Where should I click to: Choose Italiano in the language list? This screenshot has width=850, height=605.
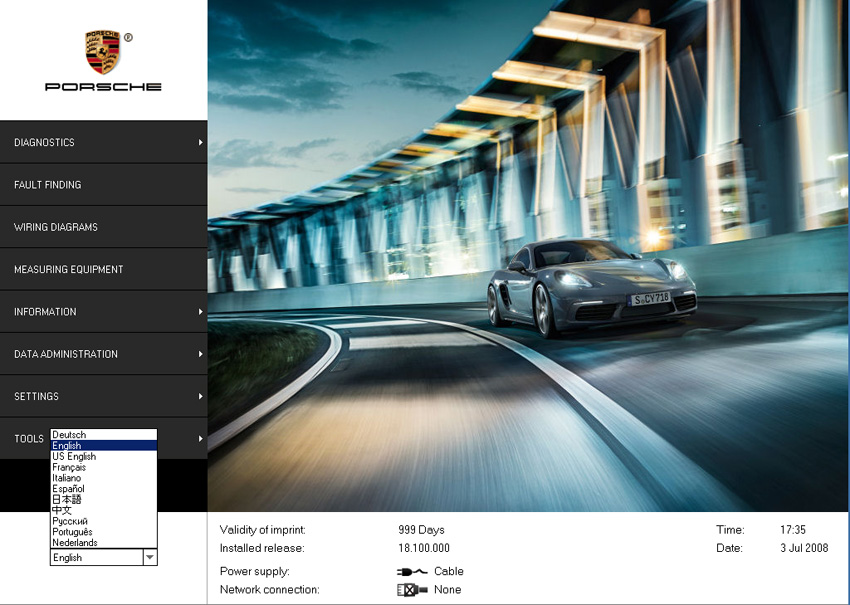coord(104,478)
